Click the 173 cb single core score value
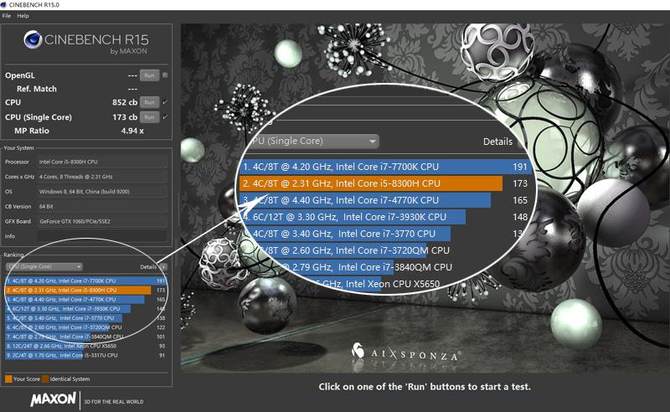670x412 pixels. (125, 117)
